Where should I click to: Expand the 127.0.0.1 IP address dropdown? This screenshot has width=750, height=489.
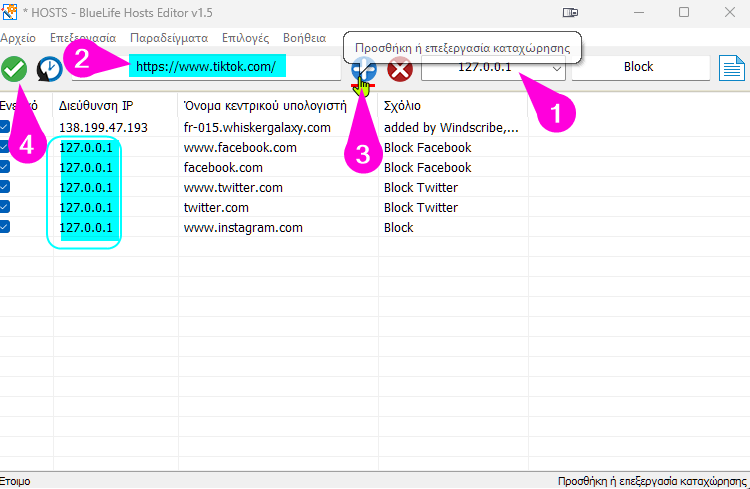[557, 68]
